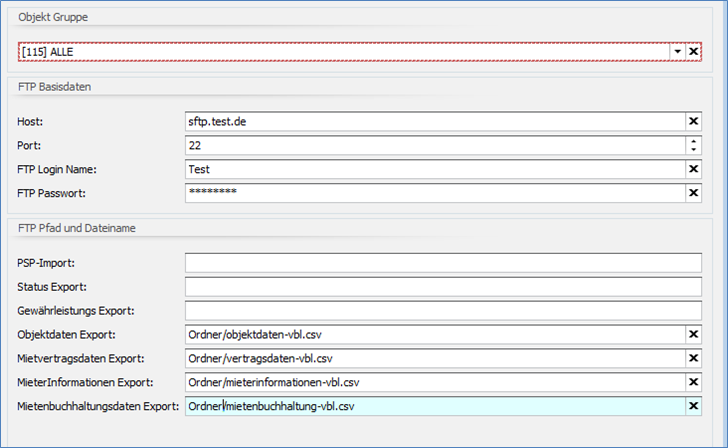Clear the Host field value

point(693,121)
